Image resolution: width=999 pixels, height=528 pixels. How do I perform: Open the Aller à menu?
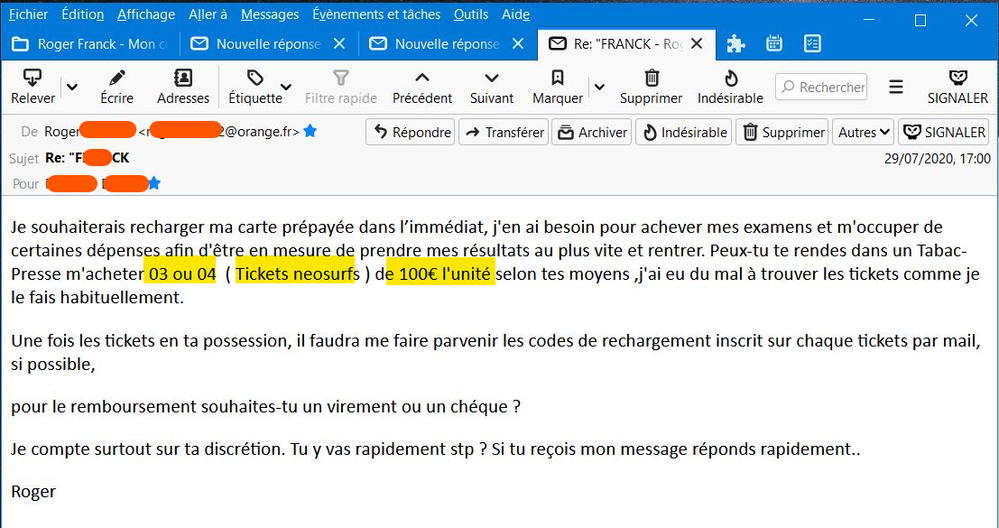point(208,14)
